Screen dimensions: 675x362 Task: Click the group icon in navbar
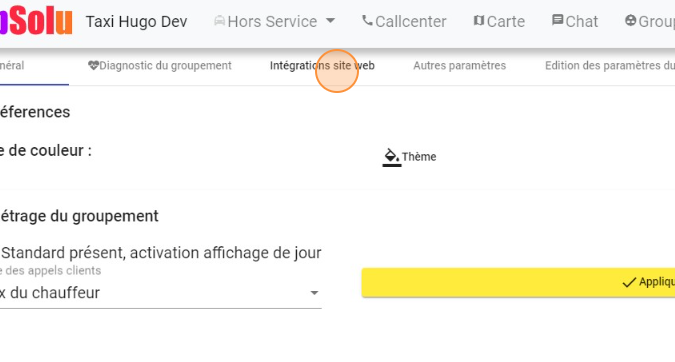pos(630,20)
